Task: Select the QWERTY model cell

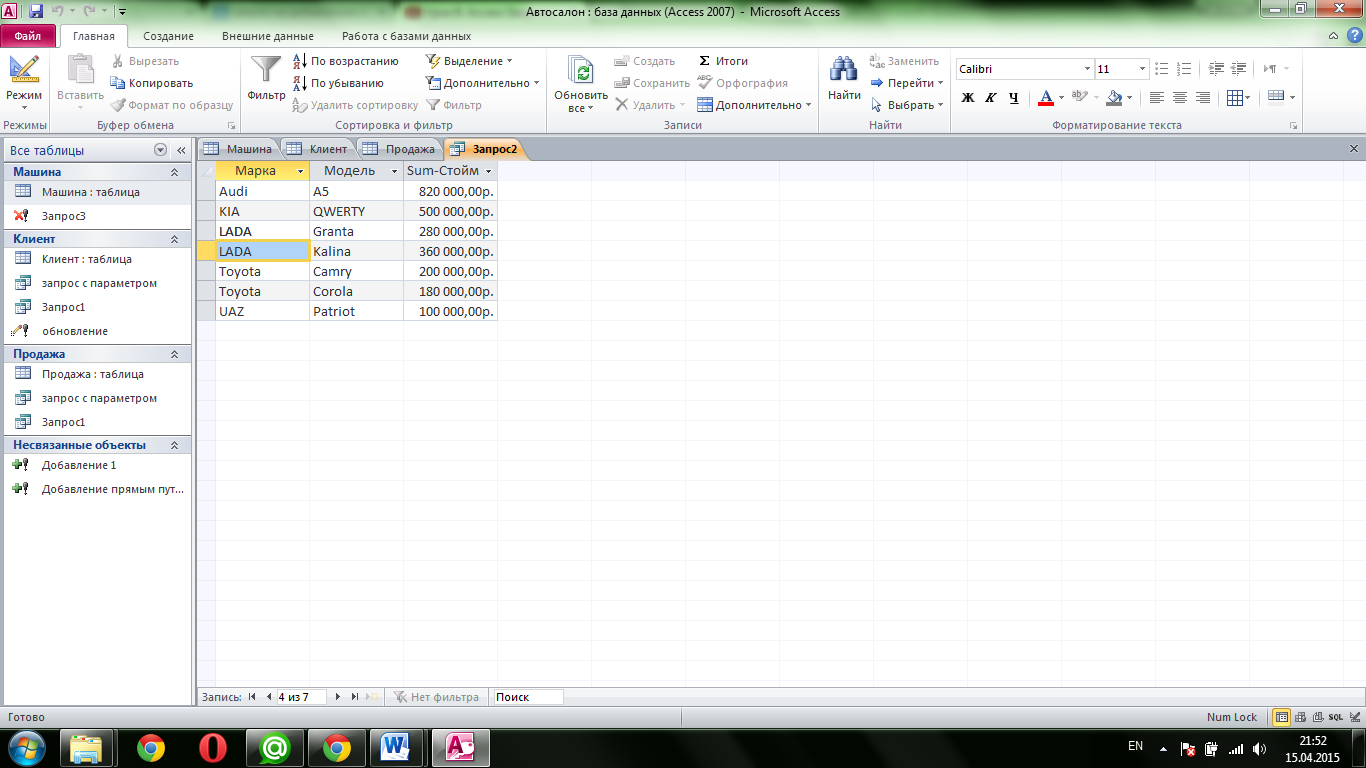Action: coord(356,211)
